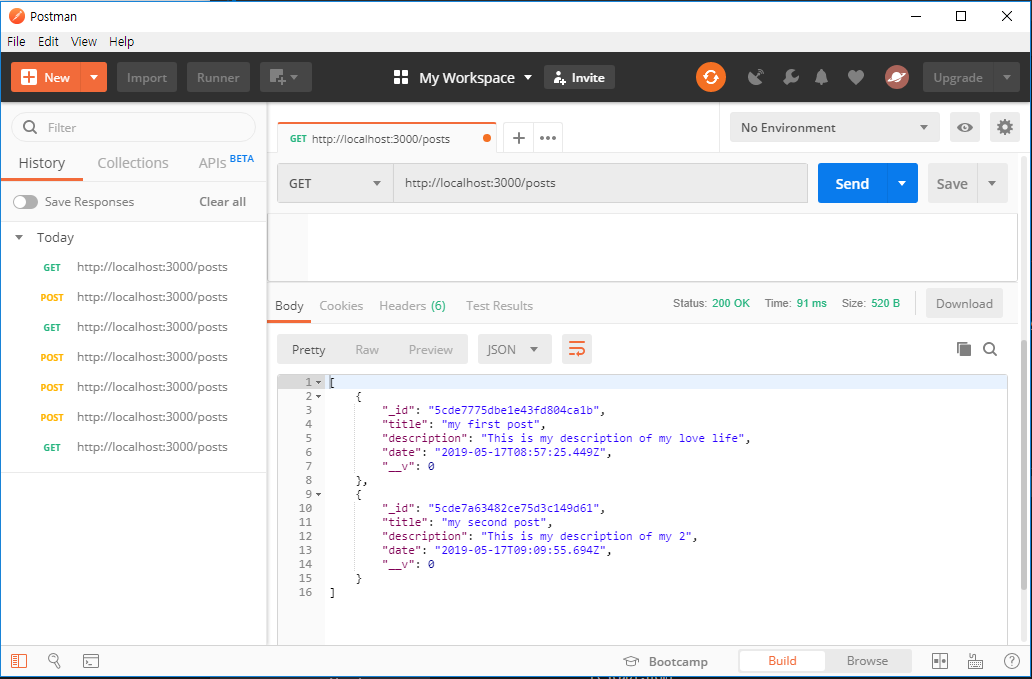The width and height of the screenshot is (1032, 679).
Task: Collapse JSON object at line 2
Action: pos(319,396)
